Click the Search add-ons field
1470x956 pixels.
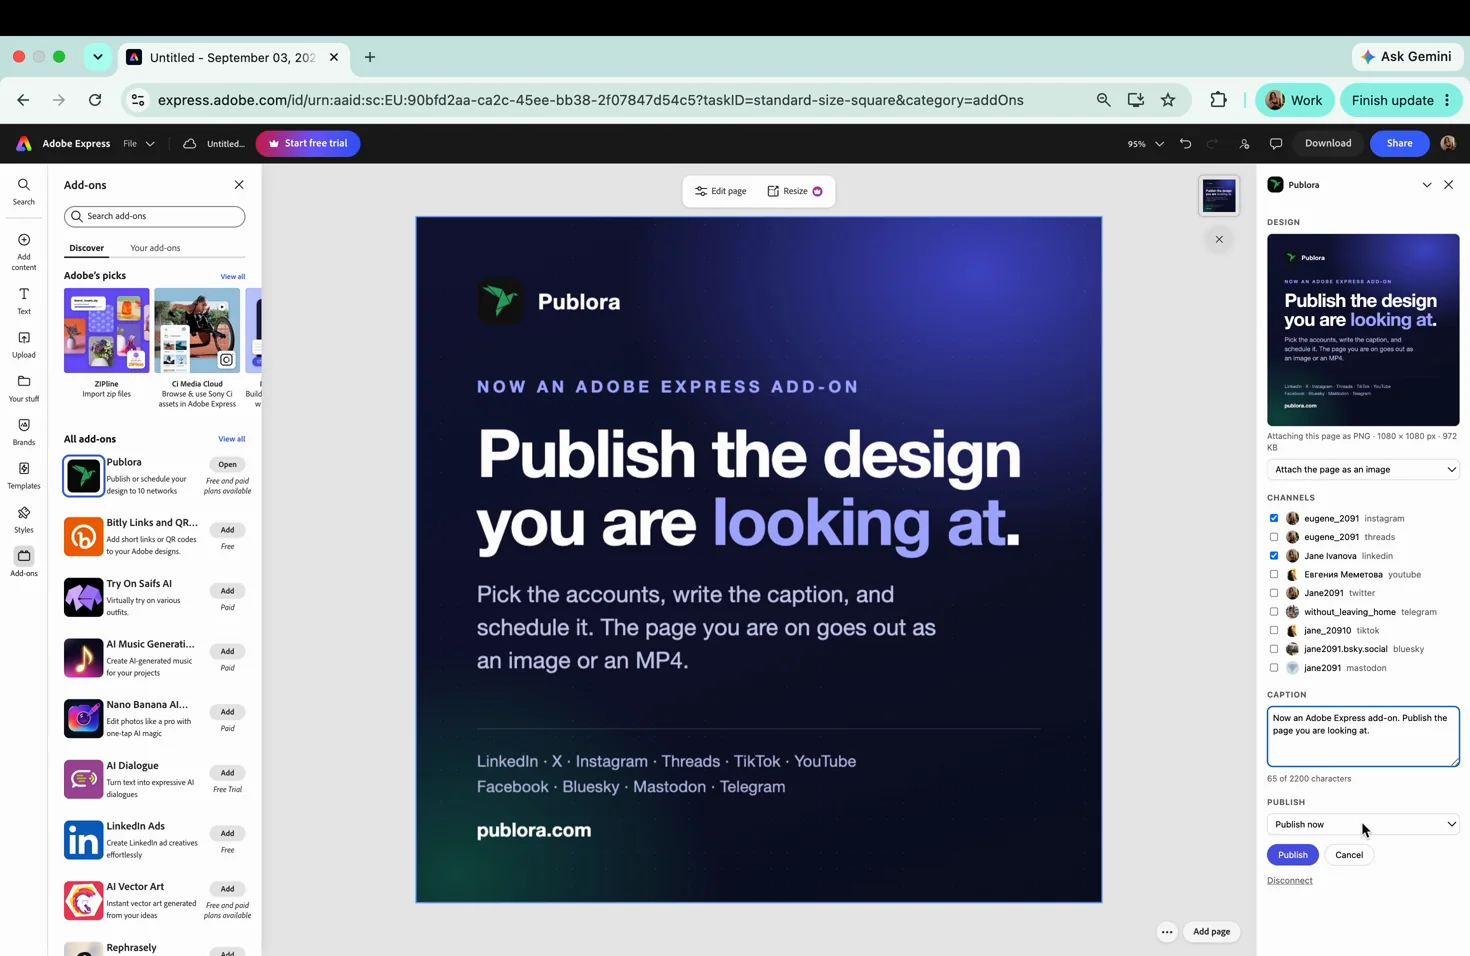click(155, 216)
